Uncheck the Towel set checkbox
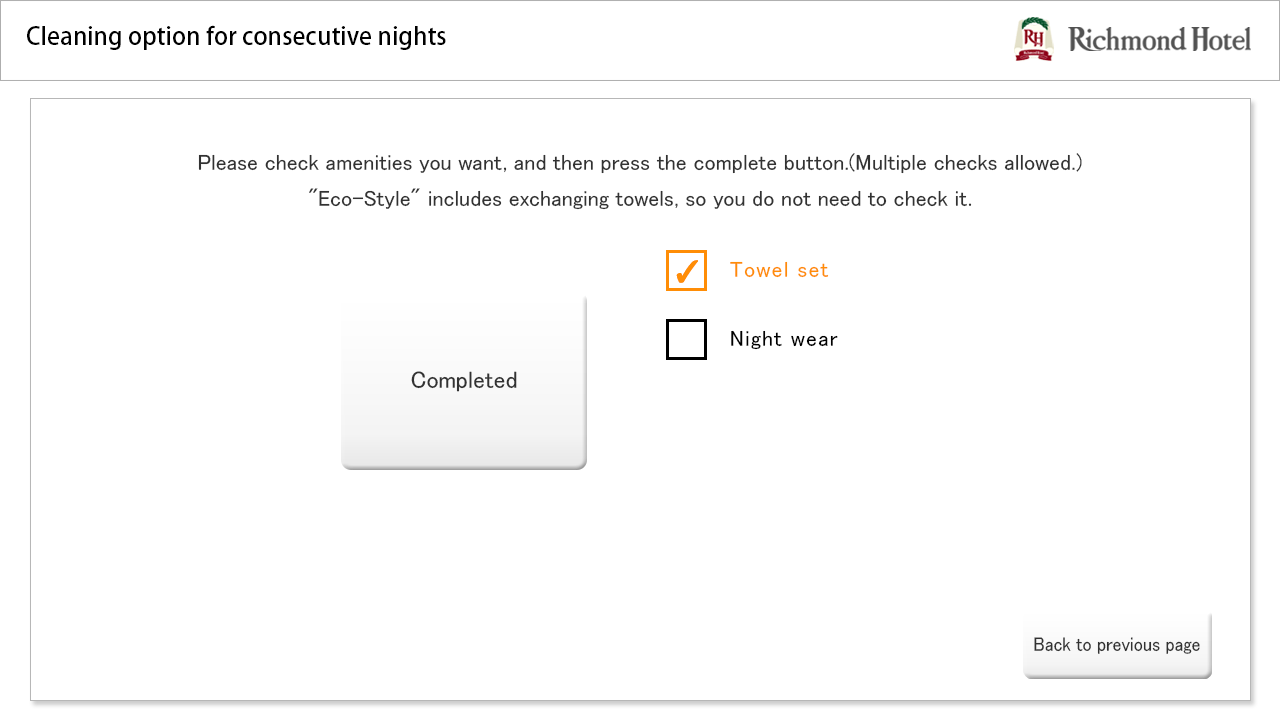The image size is (1280, 720). 686,270
